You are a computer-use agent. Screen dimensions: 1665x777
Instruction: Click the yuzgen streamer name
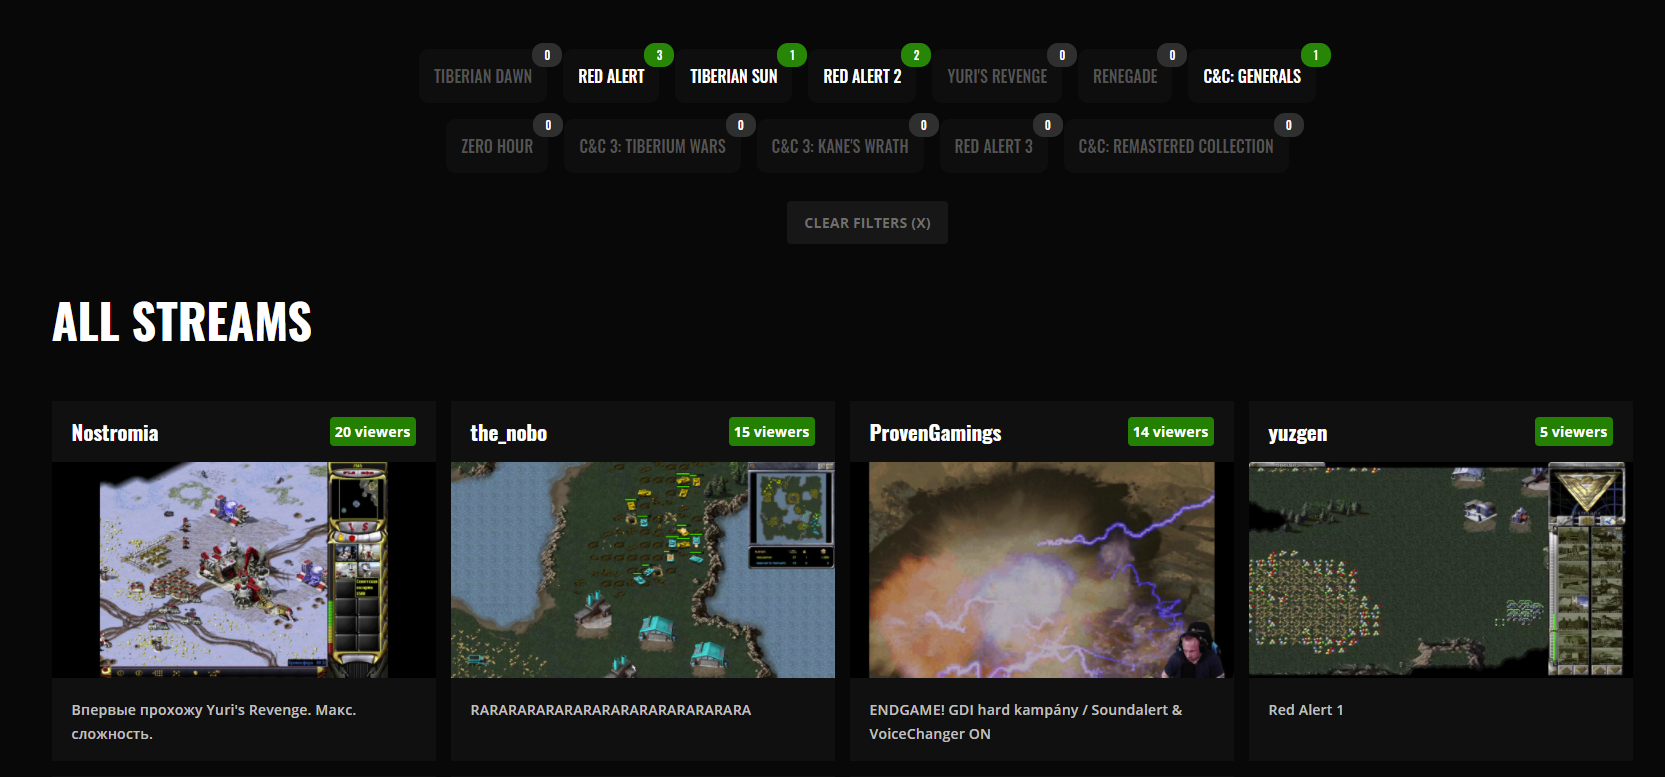(x=1298, y=433)
